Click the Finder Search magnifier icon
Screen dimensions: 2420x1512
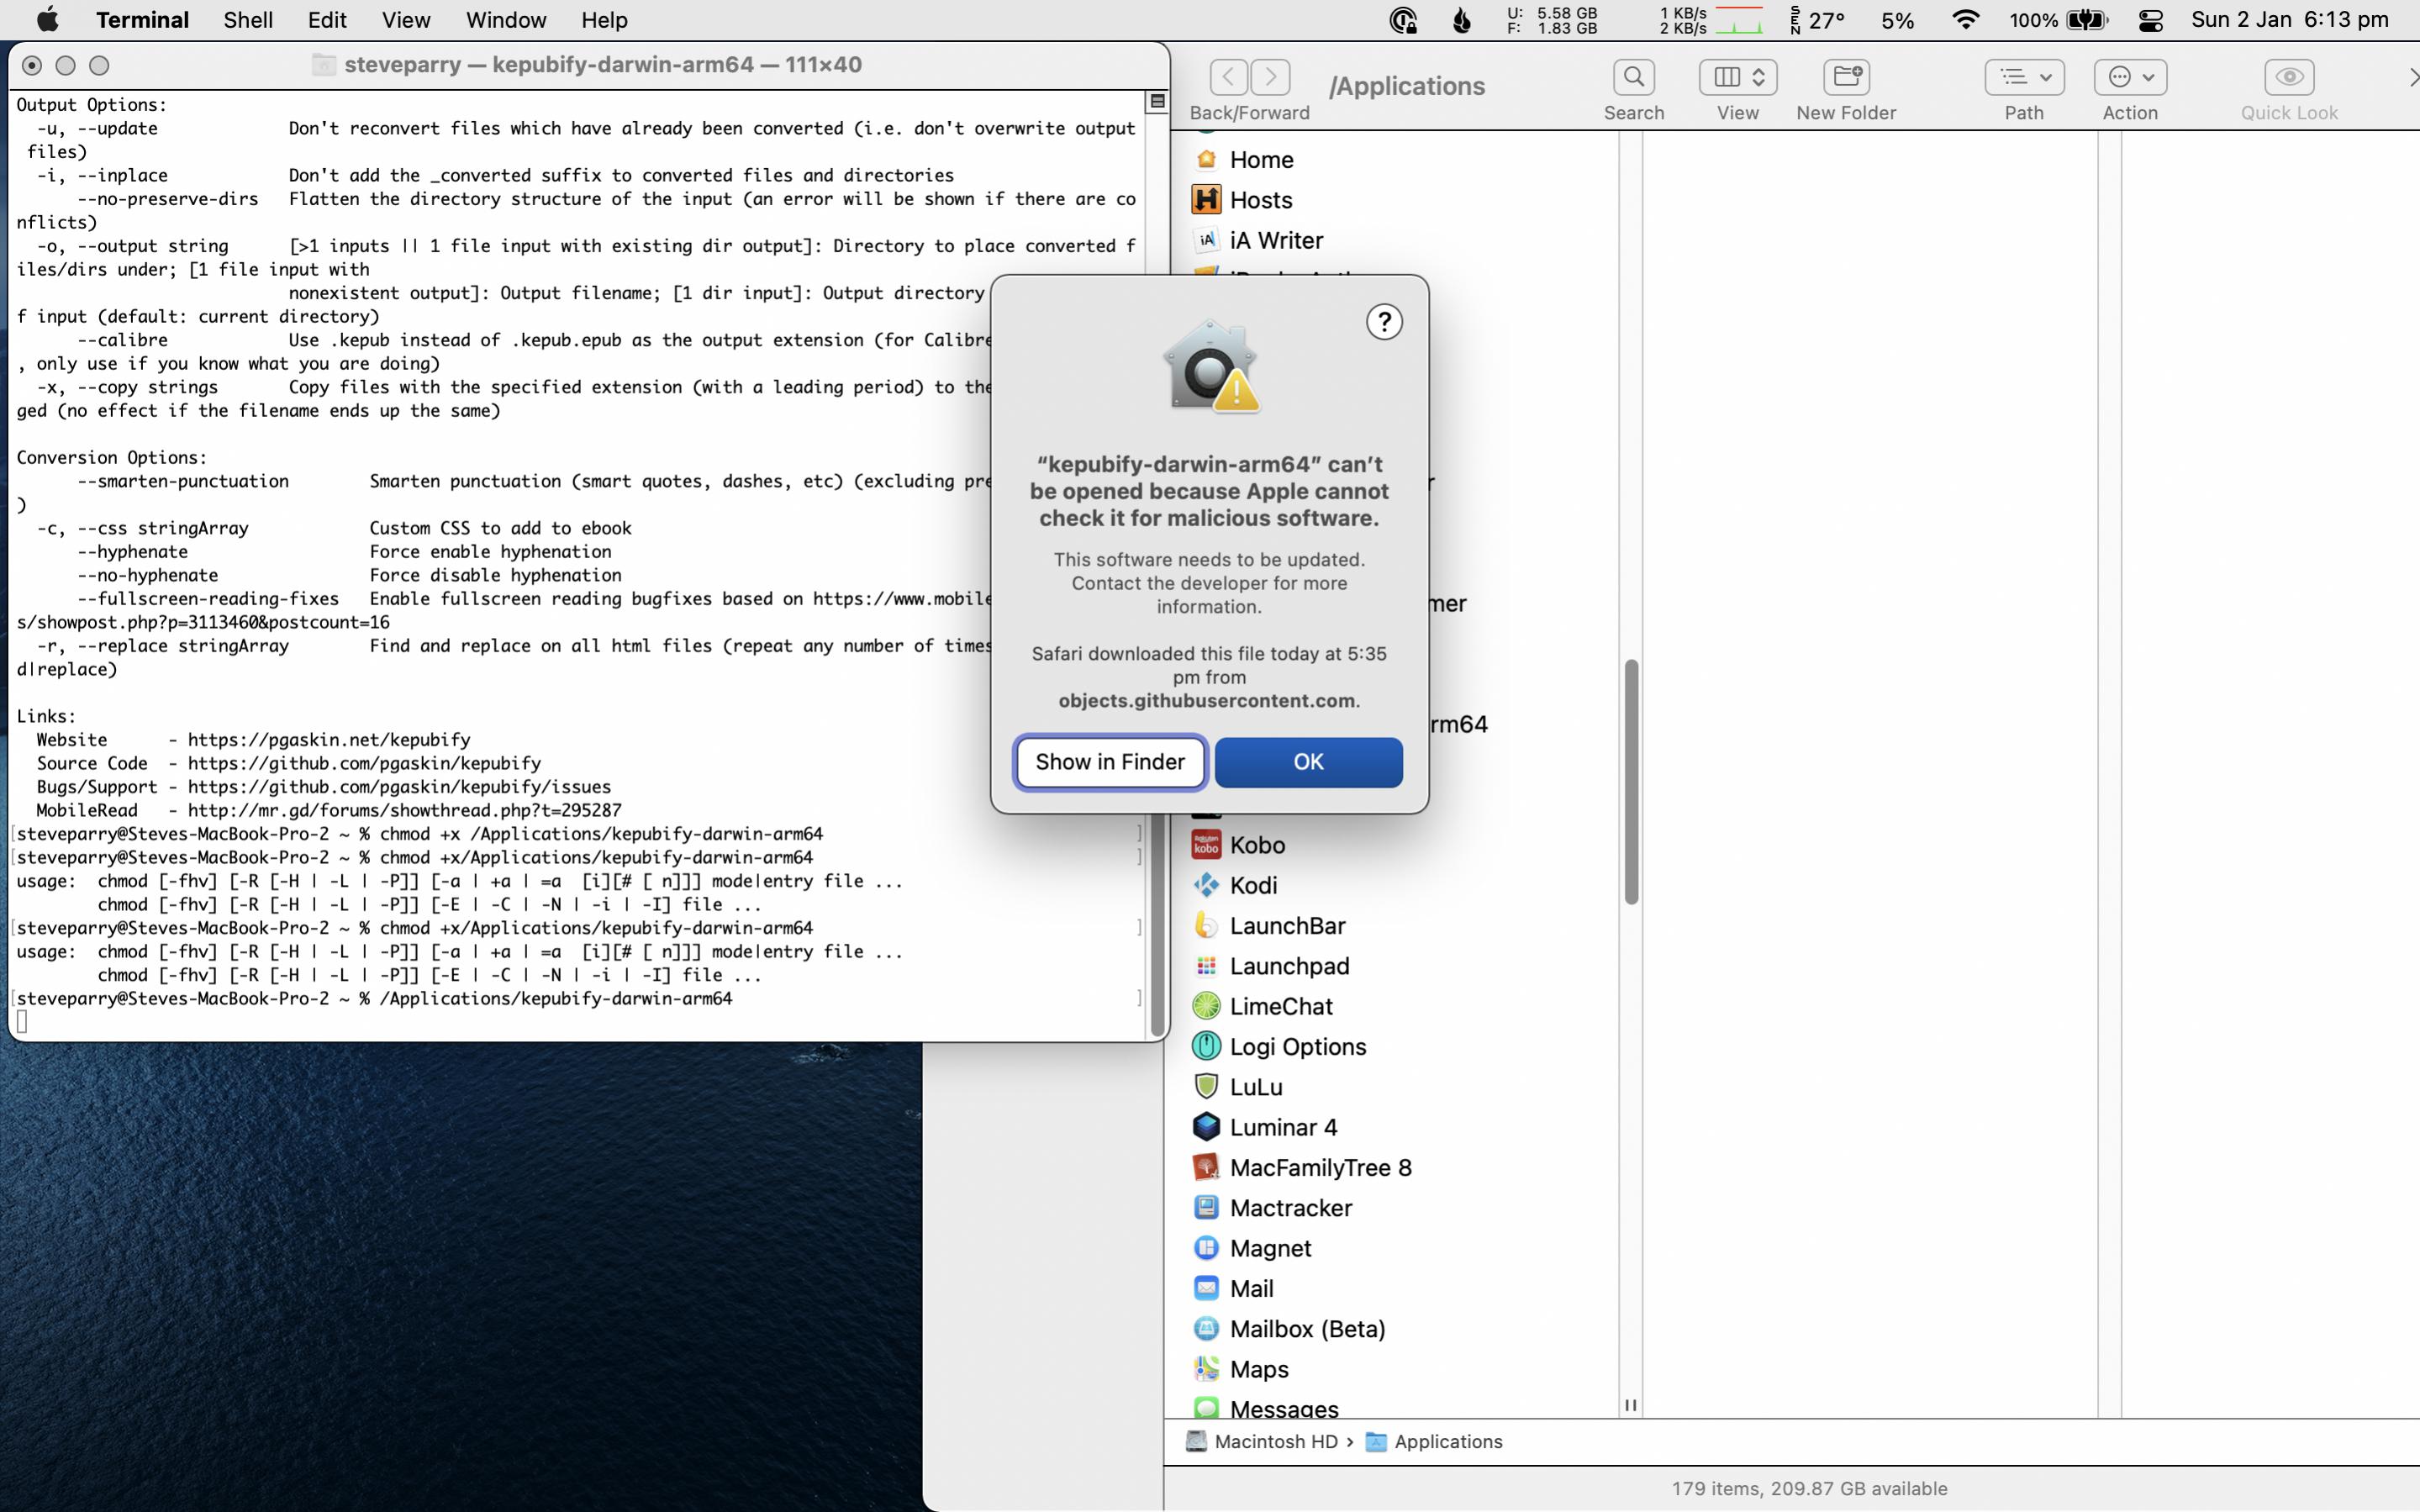pos(1634,77)
